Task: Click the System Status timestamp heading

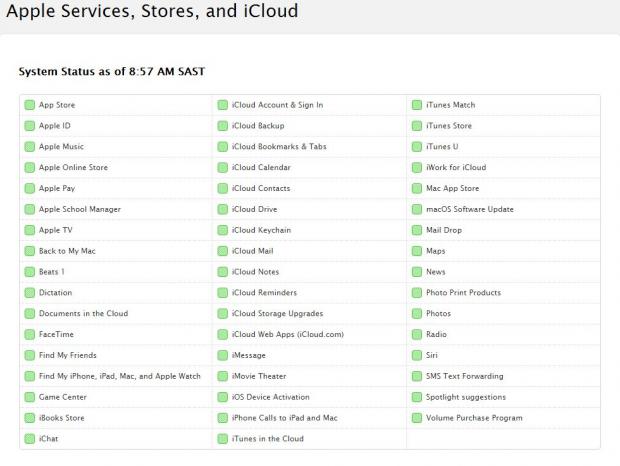Action: (112, 72)
